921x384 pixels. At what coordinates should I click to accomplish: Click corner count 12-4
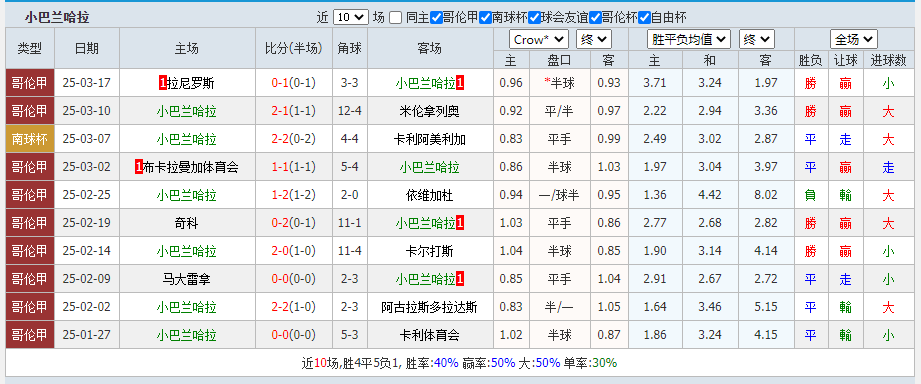349,111
